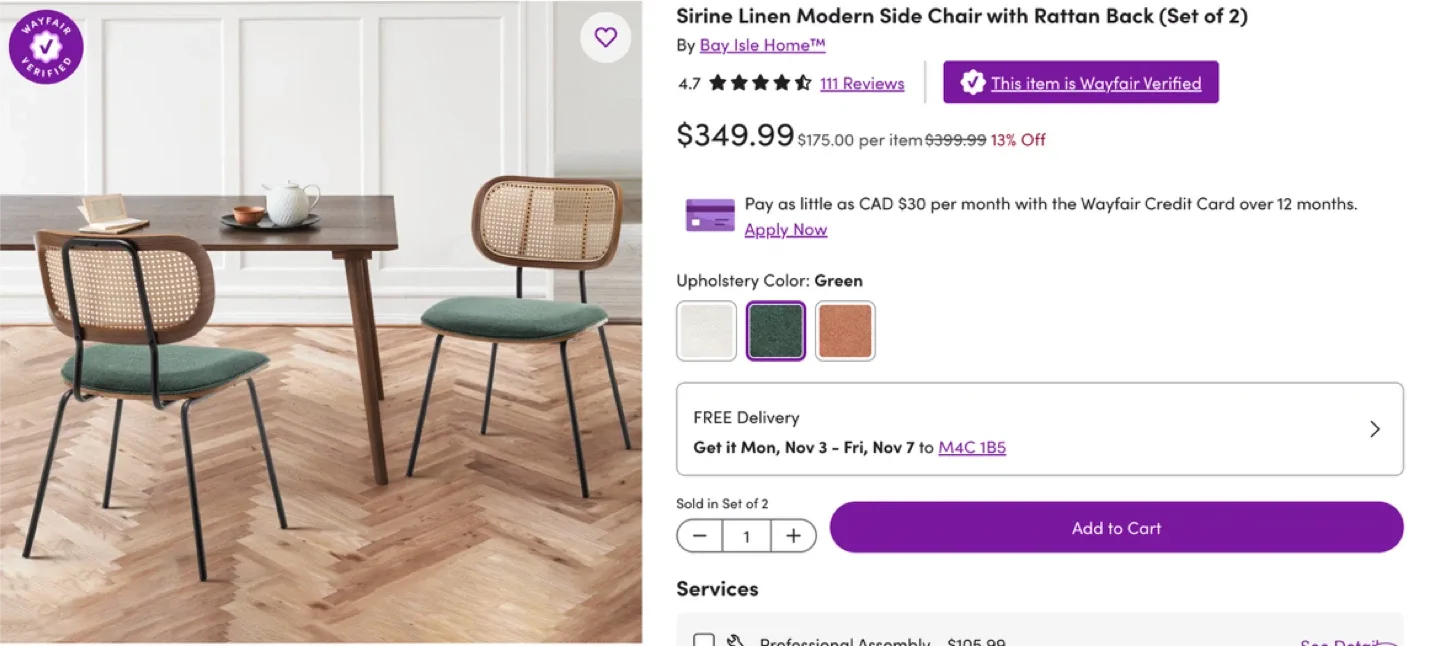Click the minus icon to decrease quantity
The height and width of the screenshot is (646, 1440).
pyautogui.click(x=699, y=536)
